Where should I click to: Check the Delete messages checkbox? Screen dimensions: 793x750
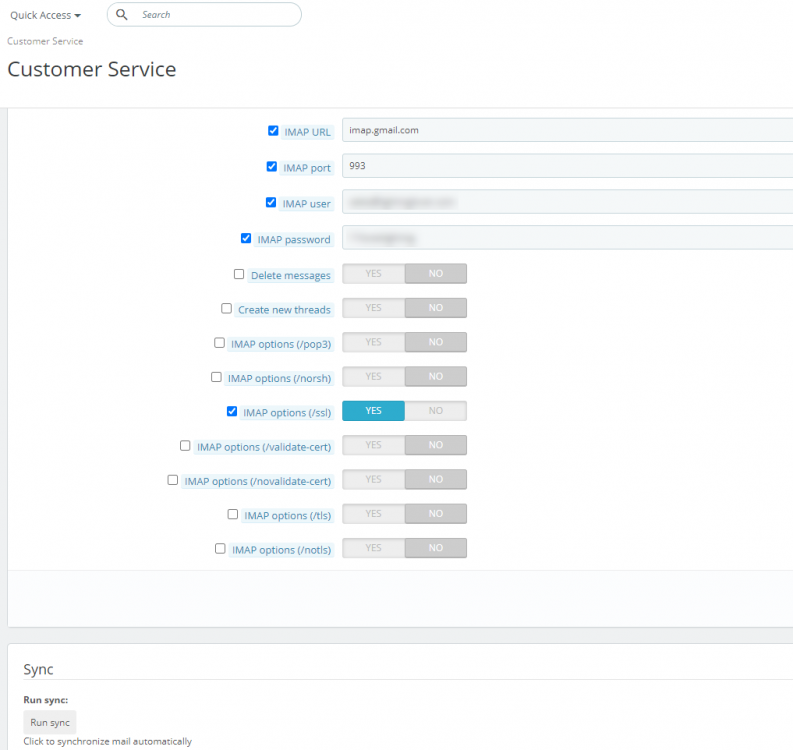tap(239, 274)
